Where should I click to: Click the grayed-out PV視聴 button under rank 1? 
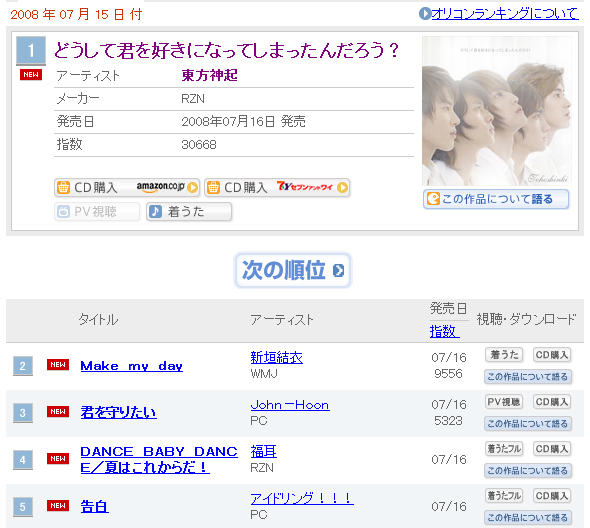click(97, 212)
